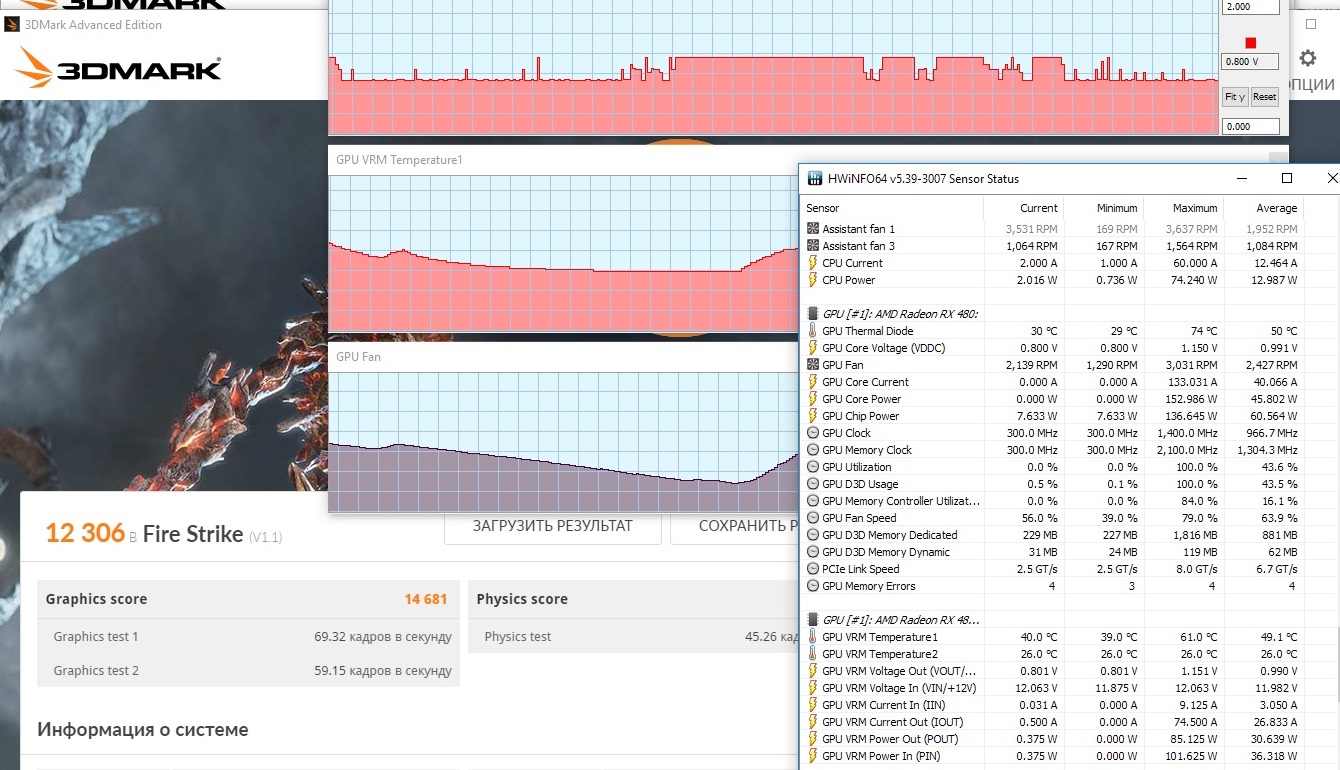1340x770 pixels.
Task: Open the red graph color swatch
Action: point(1250,42)
